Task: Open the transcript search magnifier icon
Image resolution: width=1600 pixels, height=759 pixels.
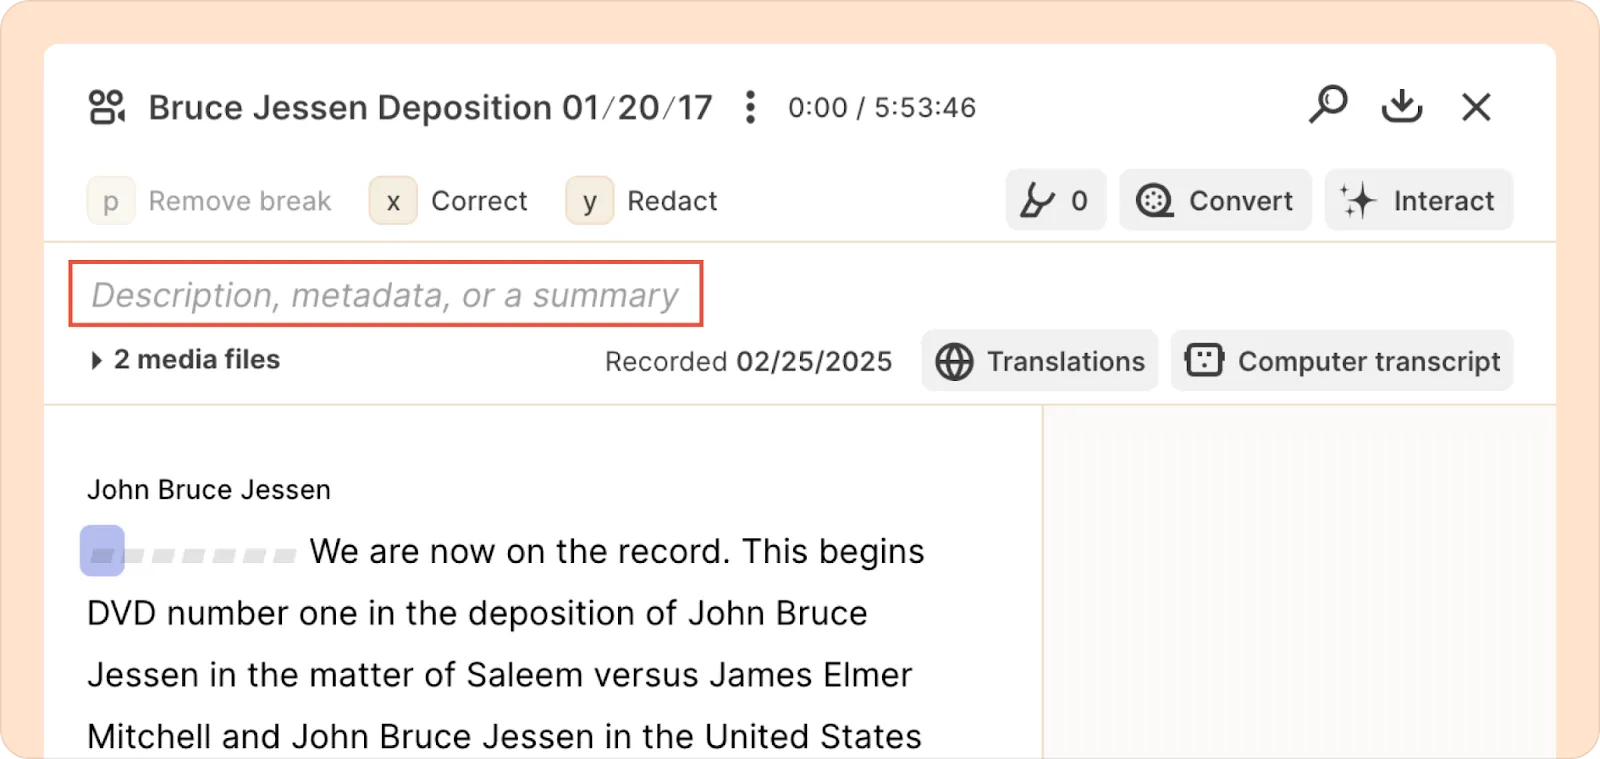Action: 1328,105
